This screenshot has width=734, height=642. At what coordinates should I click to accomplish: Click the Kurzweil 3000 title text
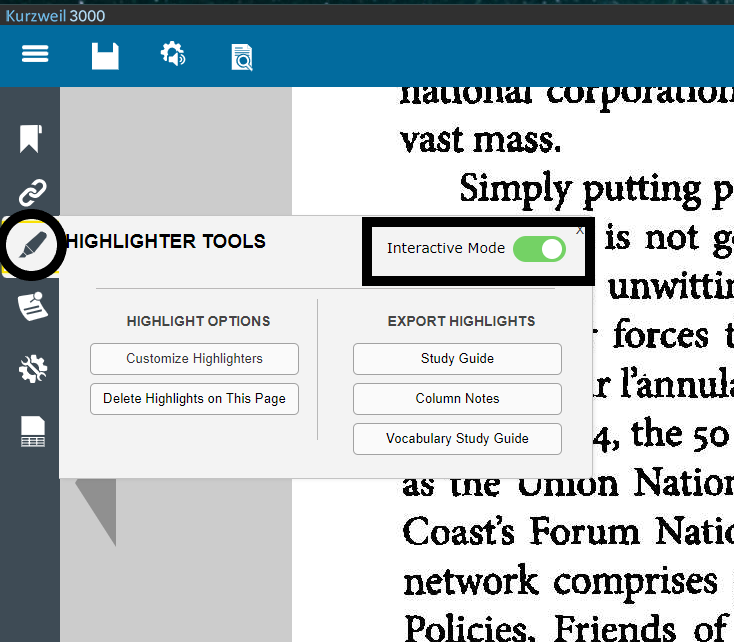pyautogui.click(x=55, y=16)
